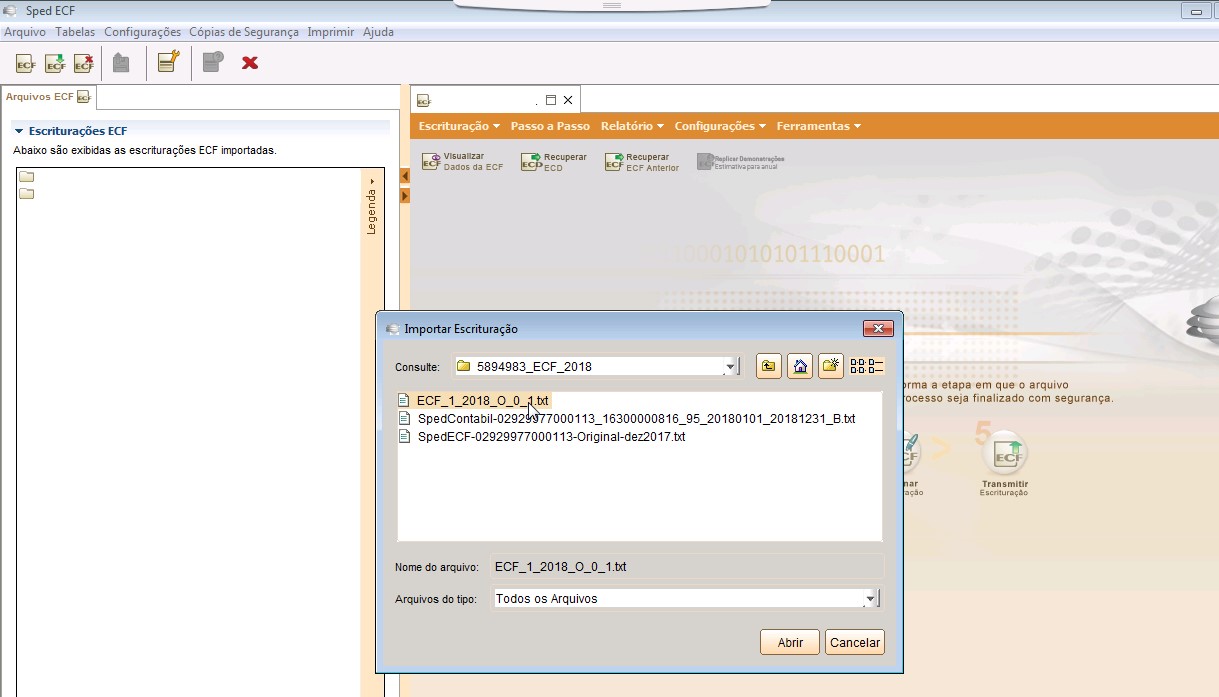Select the Arquivos ECF tab
This screenshot has height=697, width=1219.
point(48,97)
